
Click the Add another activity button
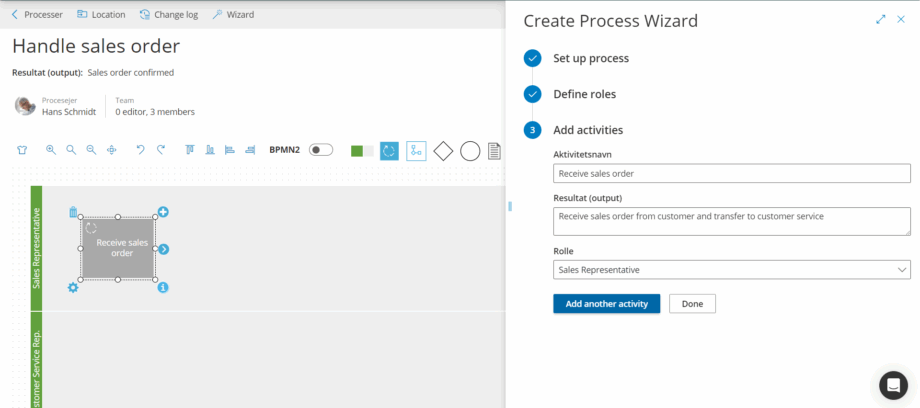[606, 304]
